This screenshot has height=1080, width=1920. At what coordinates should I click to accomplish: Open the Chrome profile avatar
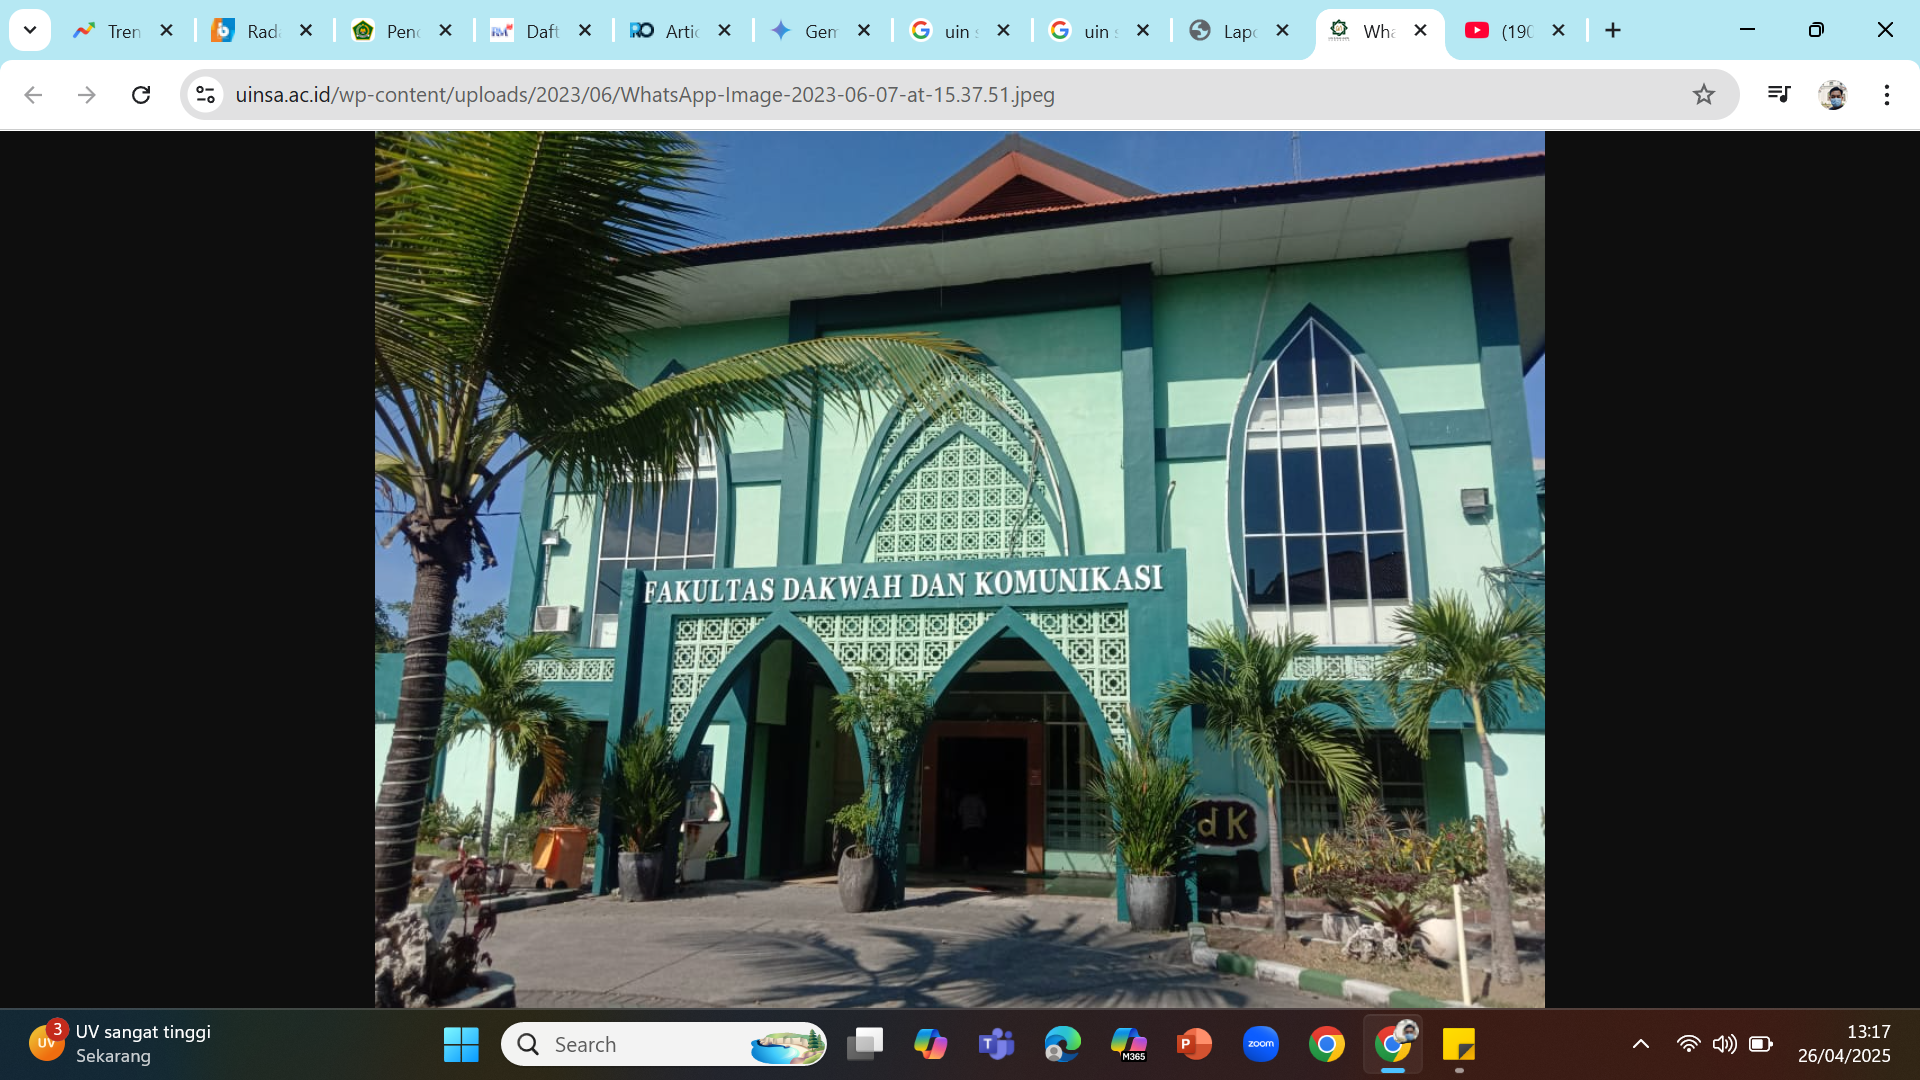[x=1834, y=95]
